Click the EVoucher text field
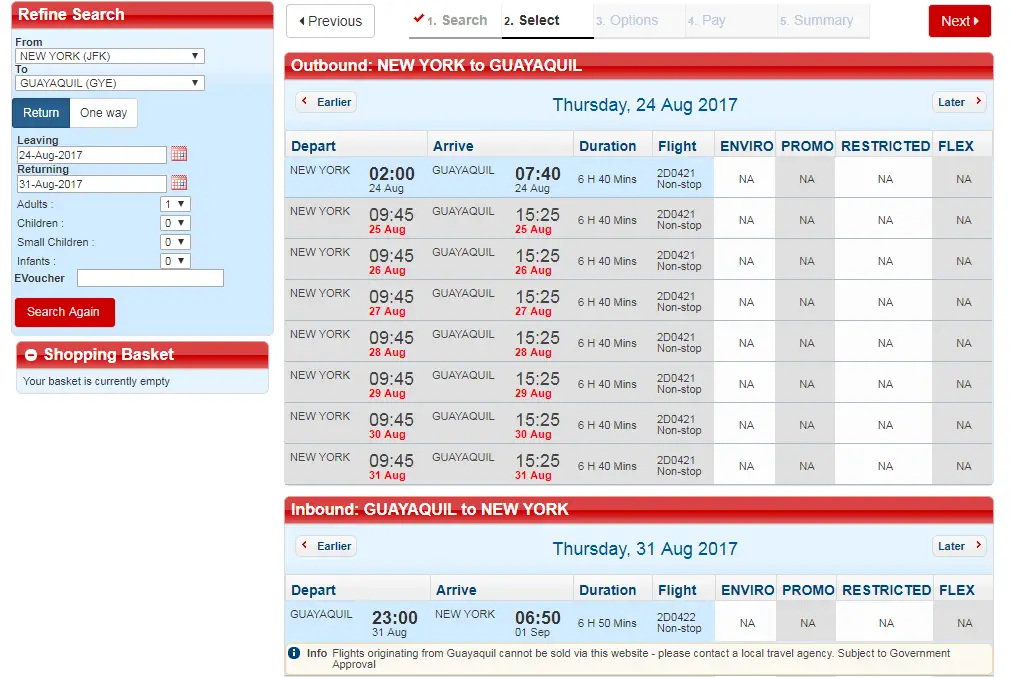Viewport: 1013px width, 677px height. click(x=150, y=278)
